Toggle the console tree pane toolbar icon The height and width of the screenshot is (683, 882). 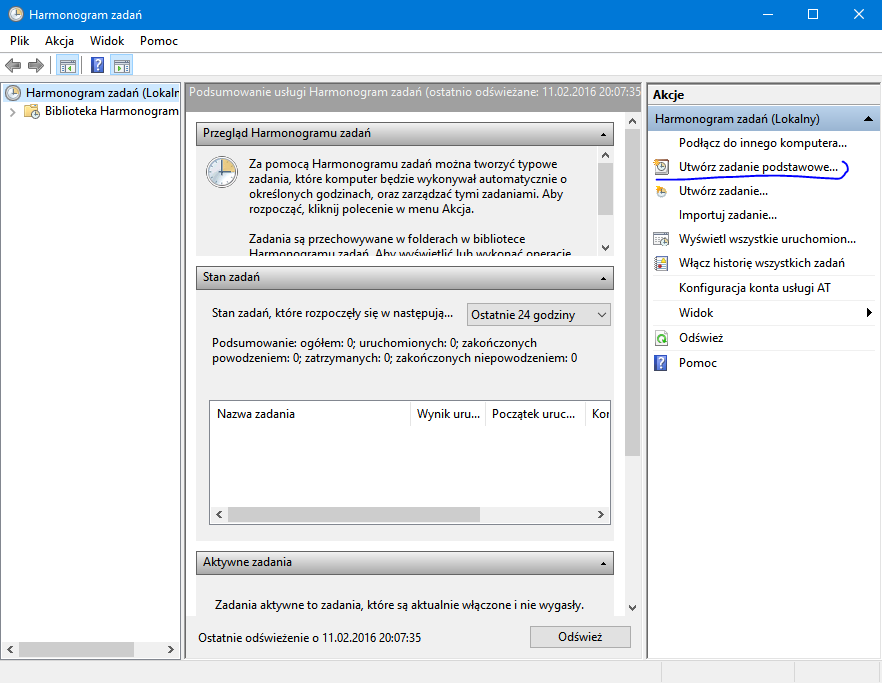(67, 66)
